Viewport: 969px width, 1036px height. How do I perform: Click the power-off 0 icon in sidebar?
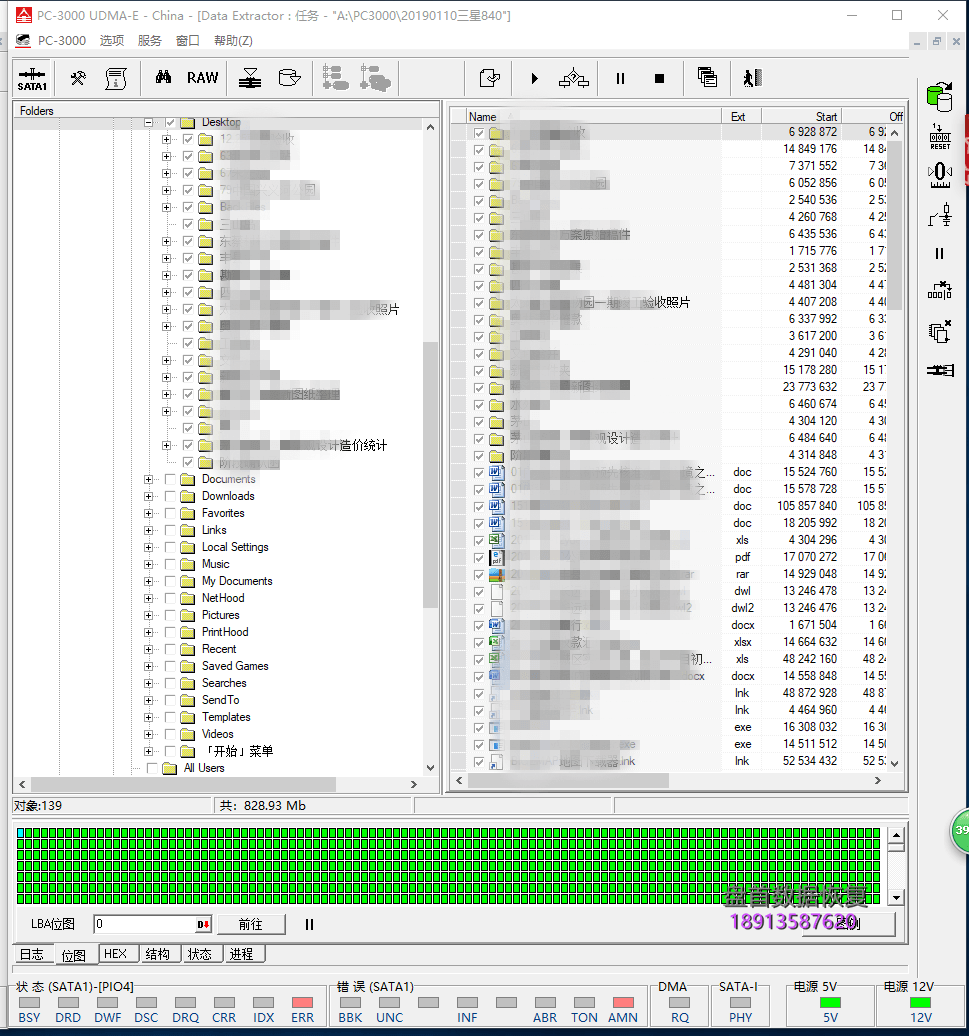(940, 176)
